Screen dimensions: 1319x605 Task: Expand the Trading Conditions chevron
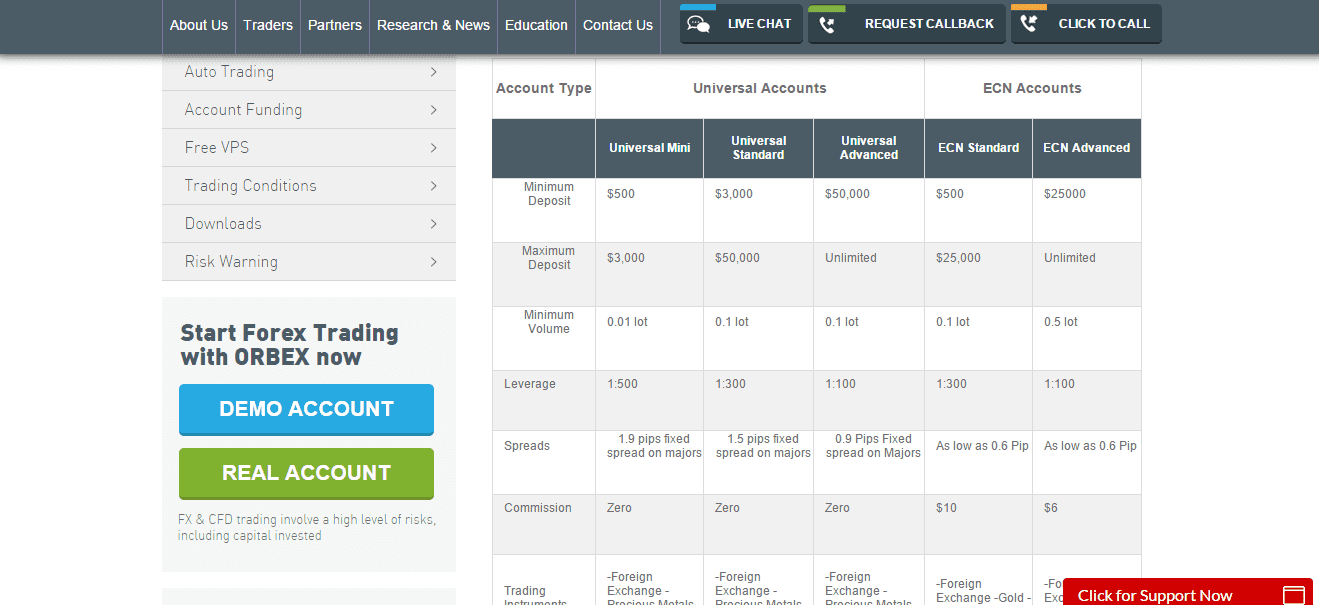tap(433, 186)
